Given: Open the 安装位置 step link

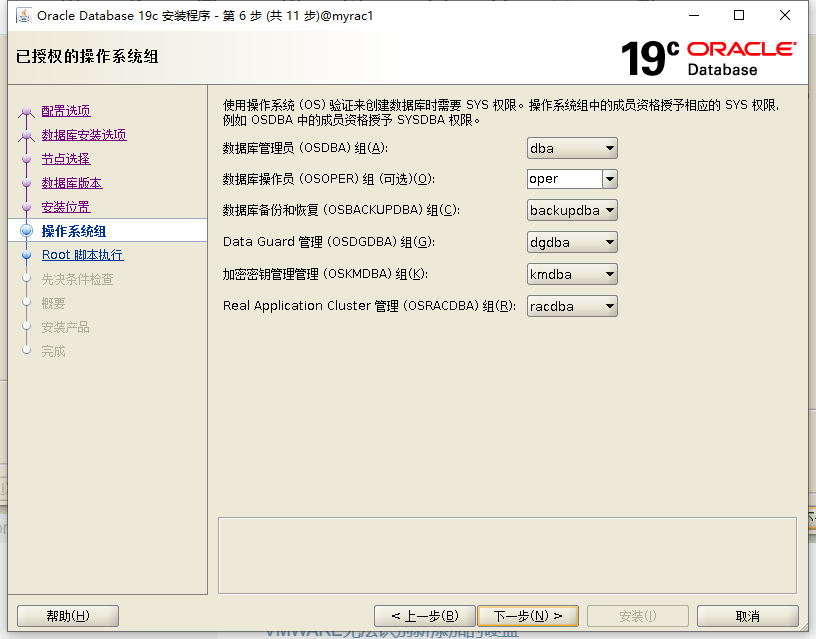Looking at the screenshot, I should [x=66, y=207].
